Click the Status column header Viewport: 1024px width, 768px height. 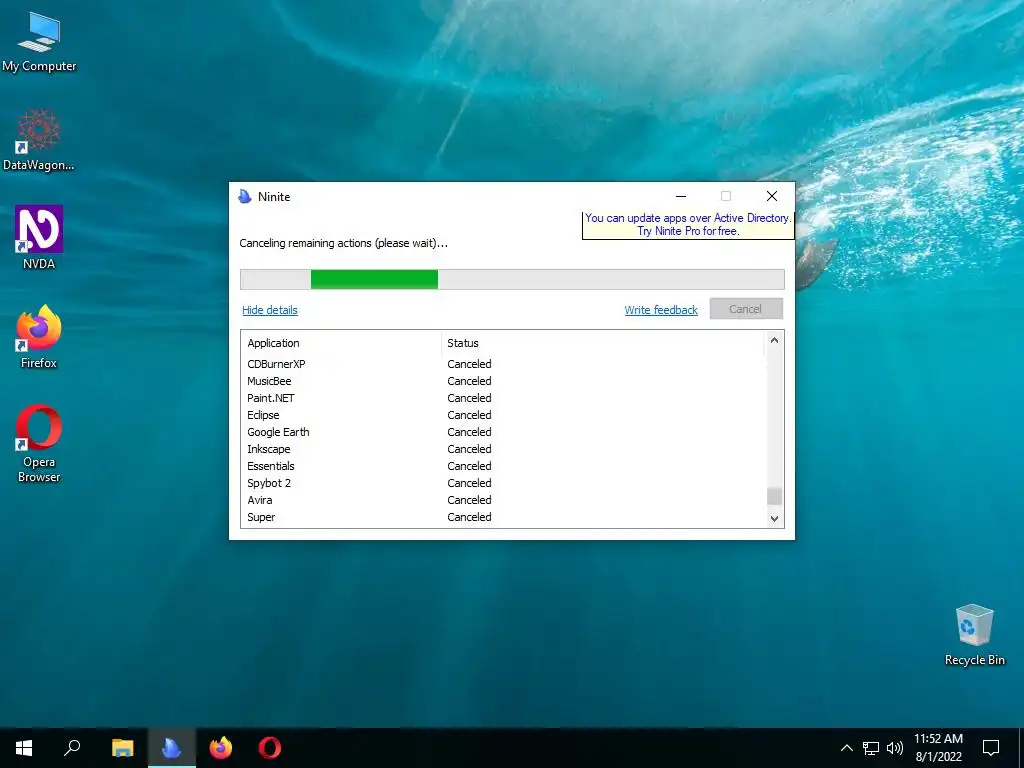tap(603, 343)
